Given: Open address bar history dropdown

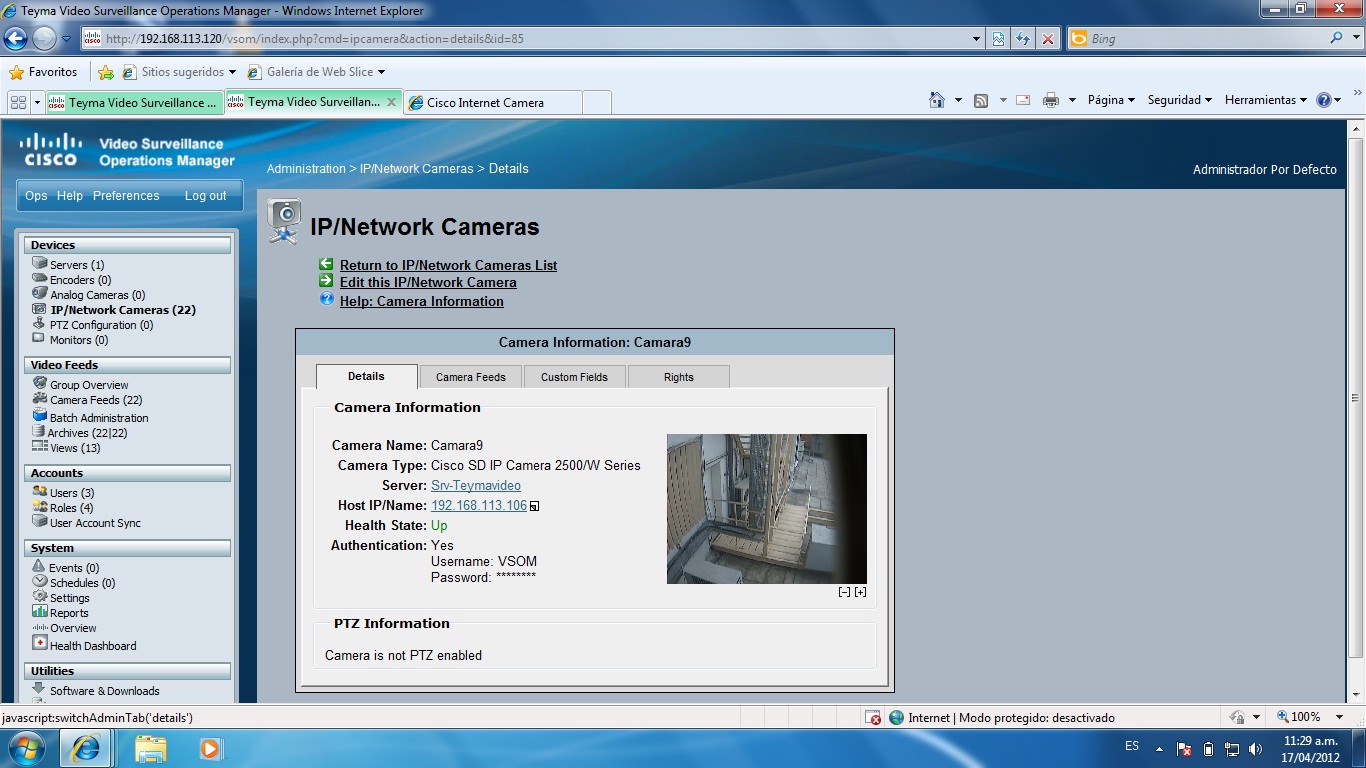Looking at the screenshot, I should point(977,39).
